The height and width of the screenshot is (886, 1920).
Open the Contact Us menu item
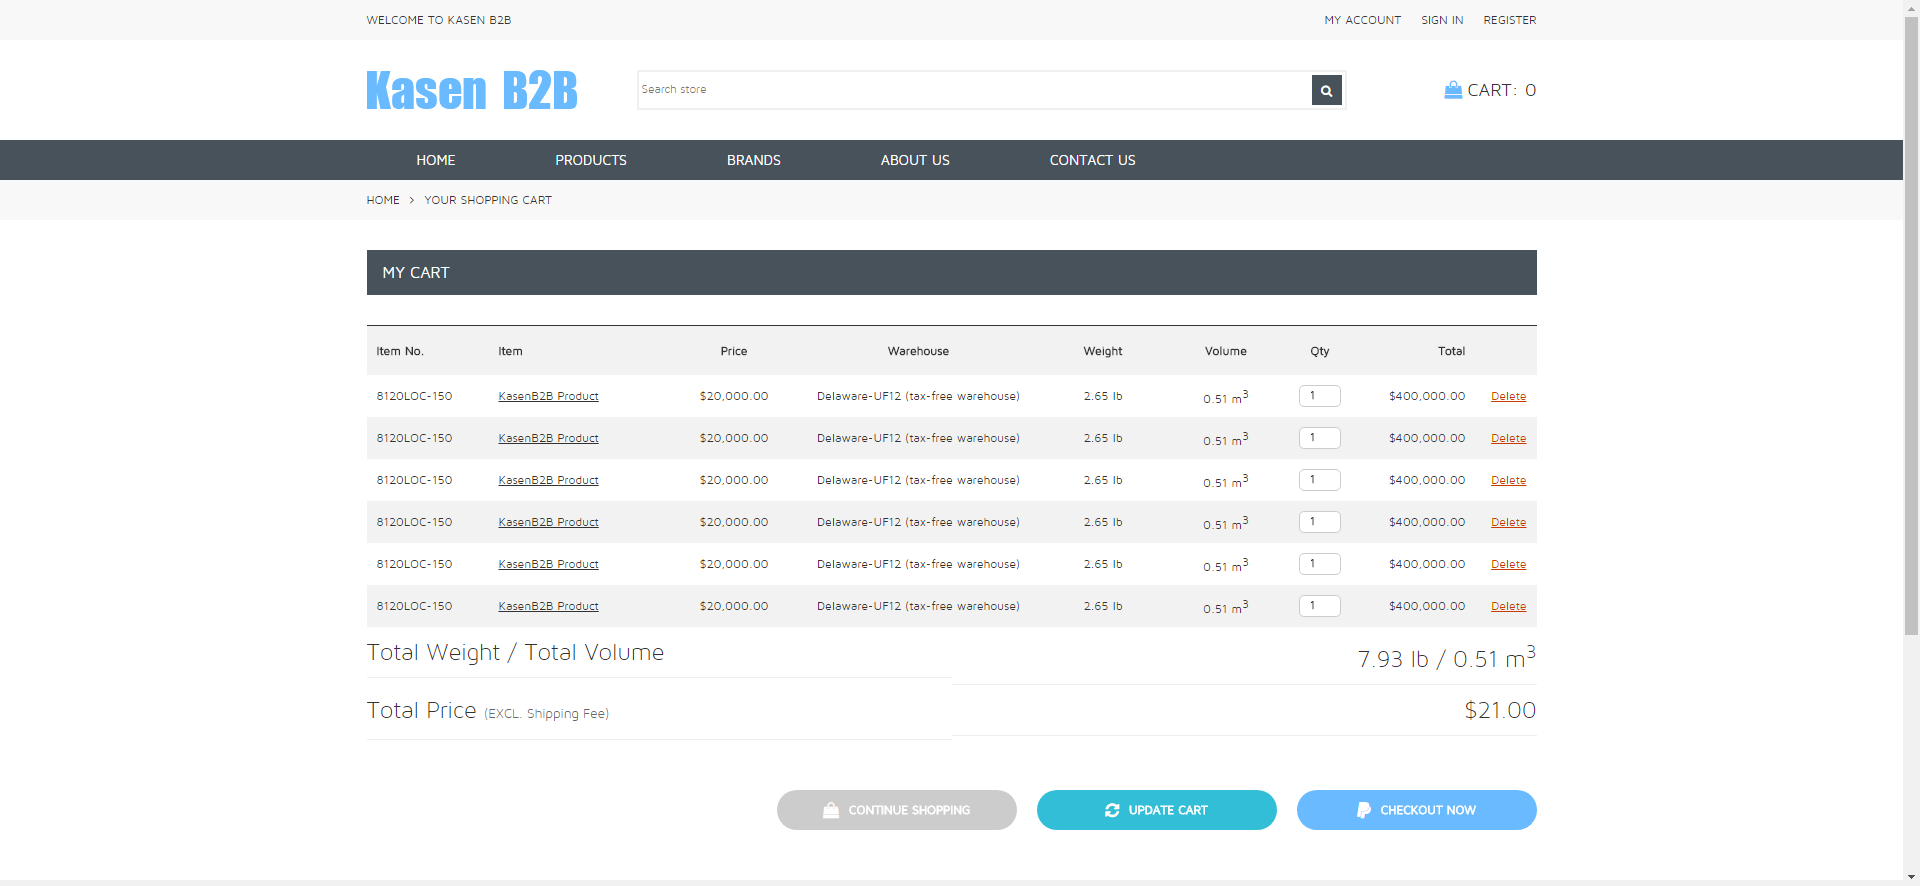(x=1092, y=160)
